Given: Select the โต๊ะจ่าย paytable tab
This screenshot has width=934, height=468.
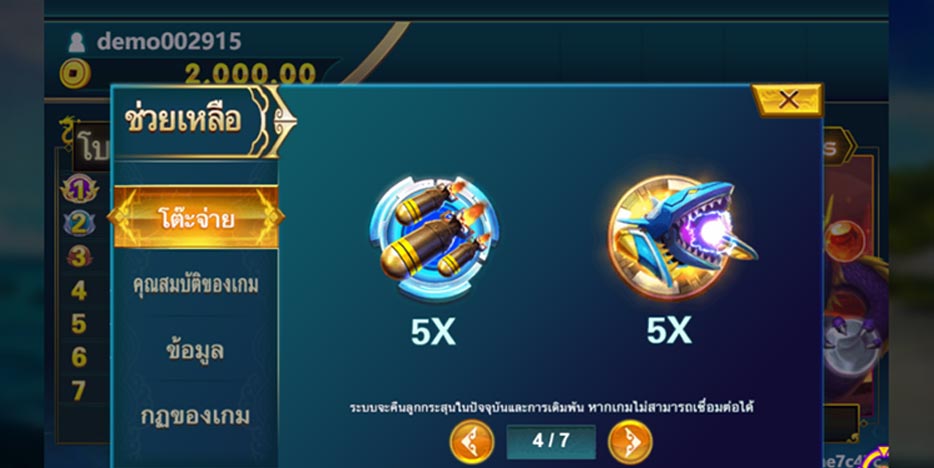Looking at the screenshot, I should 195,217.
